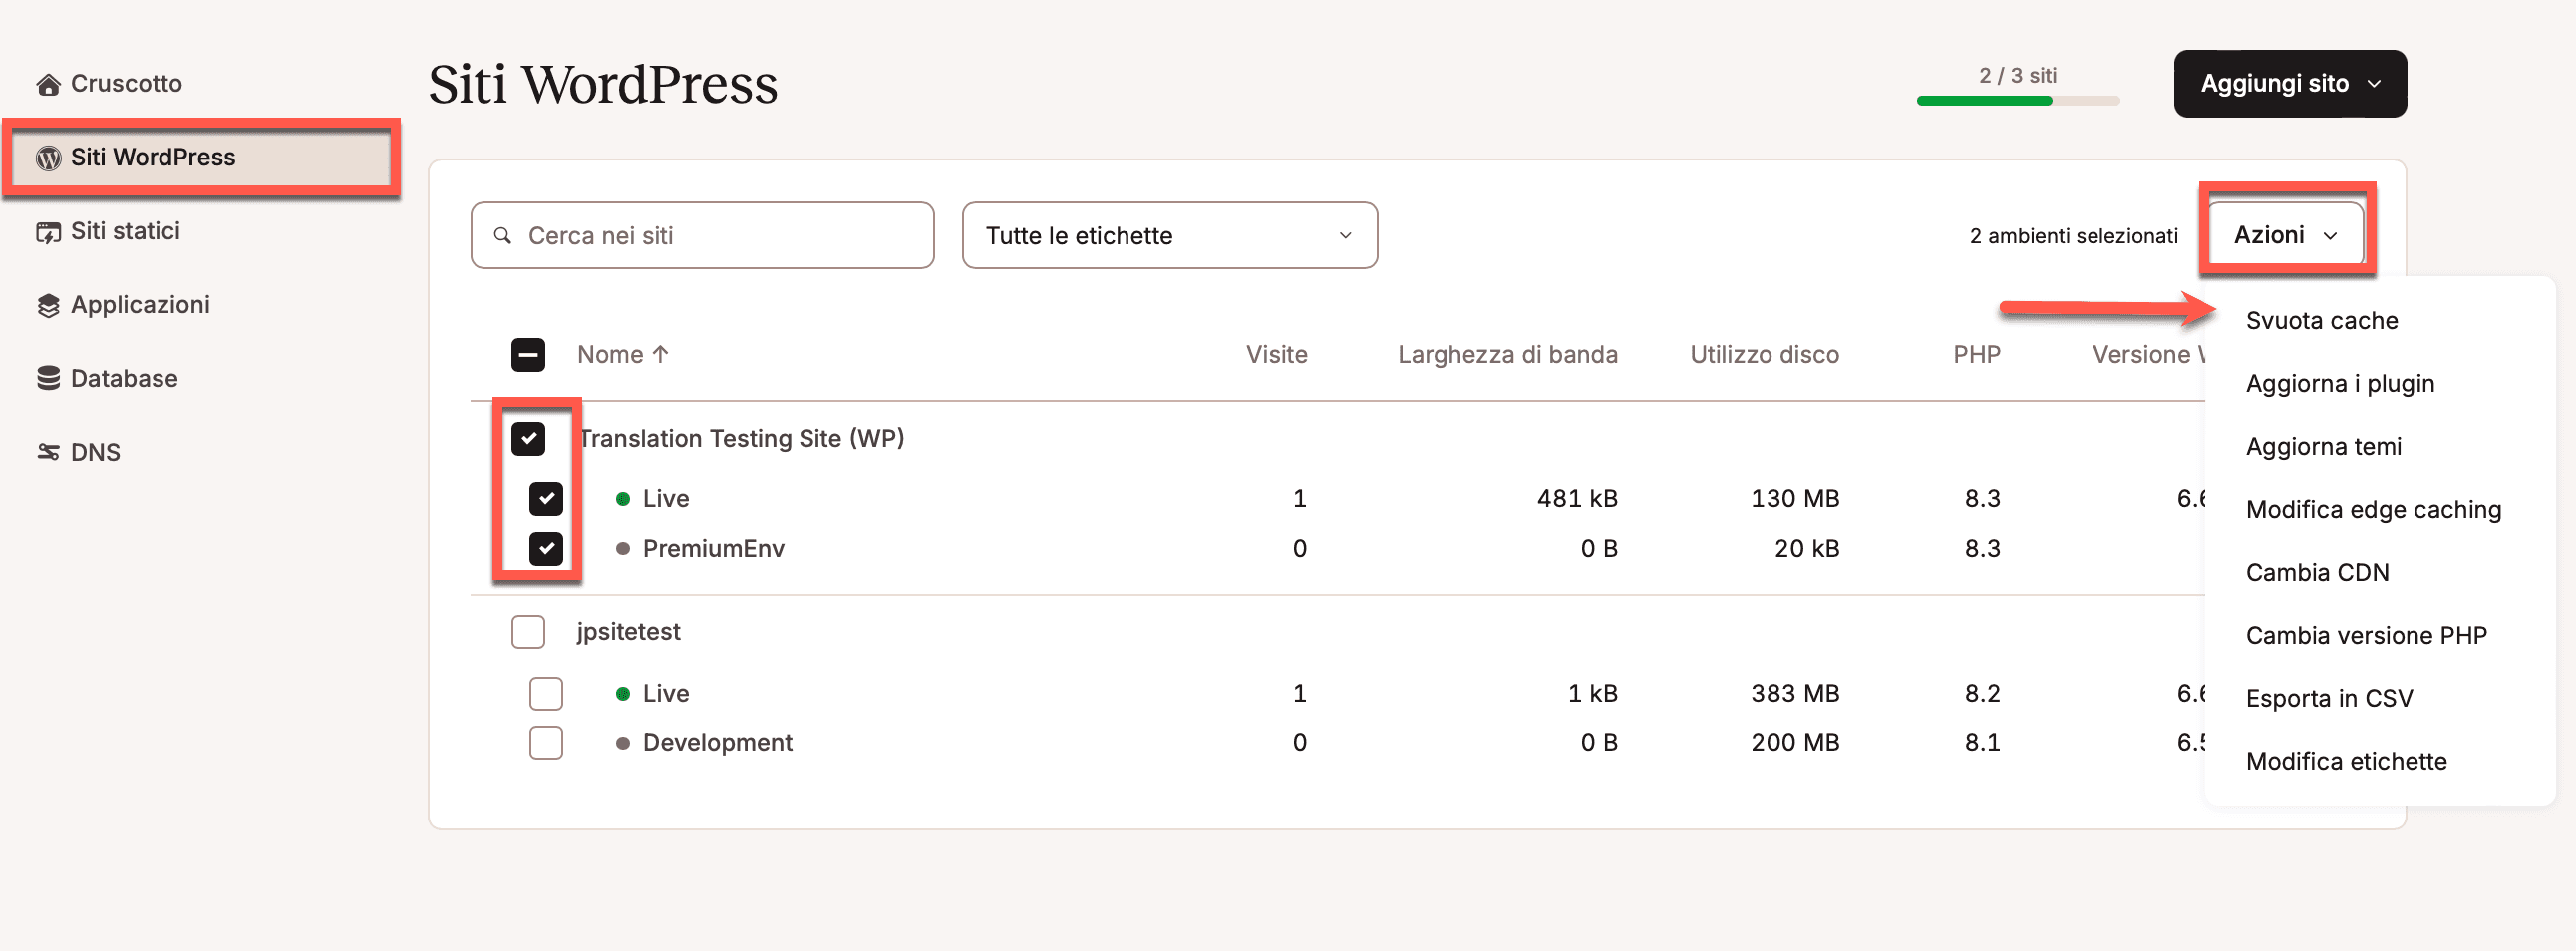Choose Svuota cache from the menu
The width and height of the screenshot is (2576, 951).
tap(2321, 321)
